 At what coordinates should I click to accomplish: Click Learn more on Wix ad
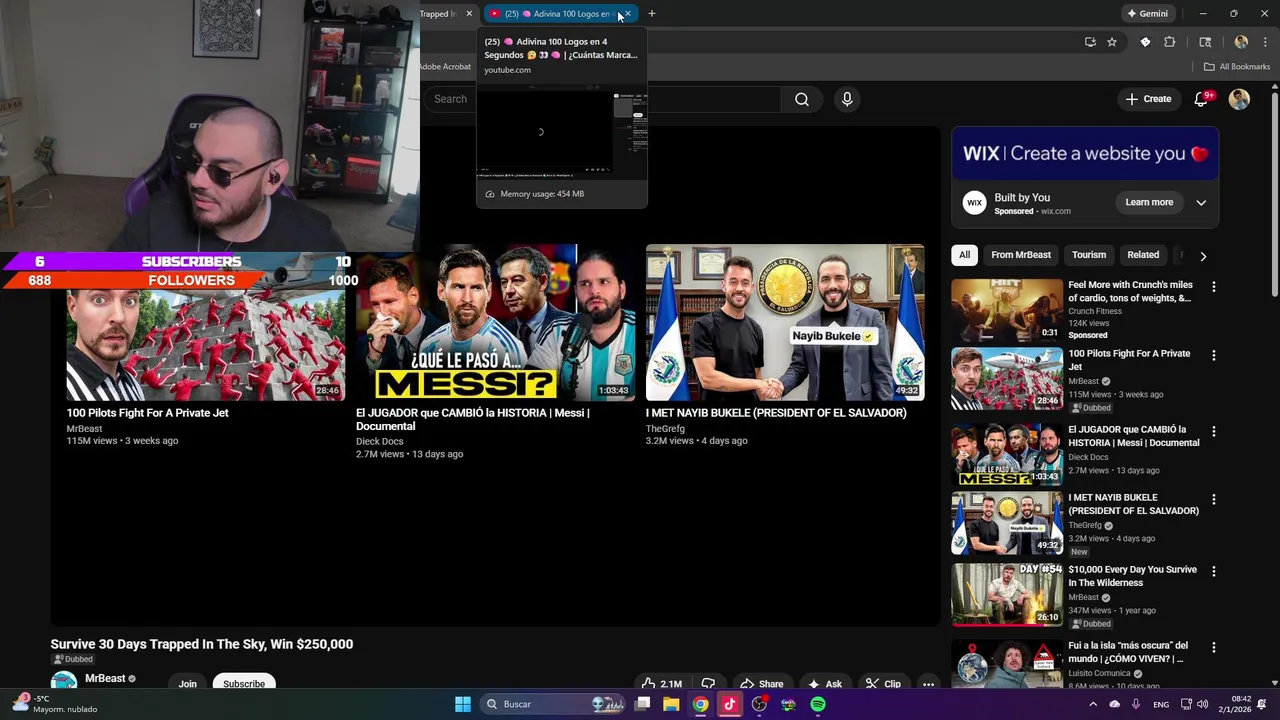1149,202
